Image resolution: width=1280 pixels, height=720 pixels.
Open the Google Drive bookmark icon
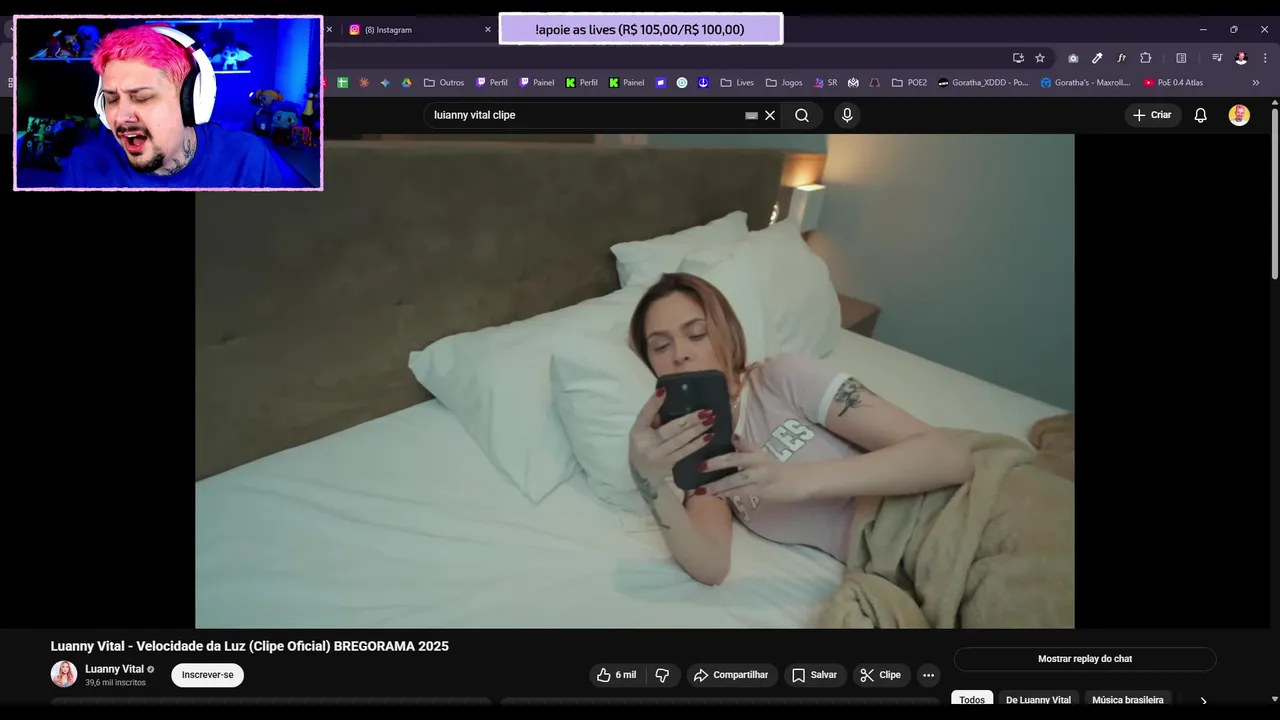(406, 83)
